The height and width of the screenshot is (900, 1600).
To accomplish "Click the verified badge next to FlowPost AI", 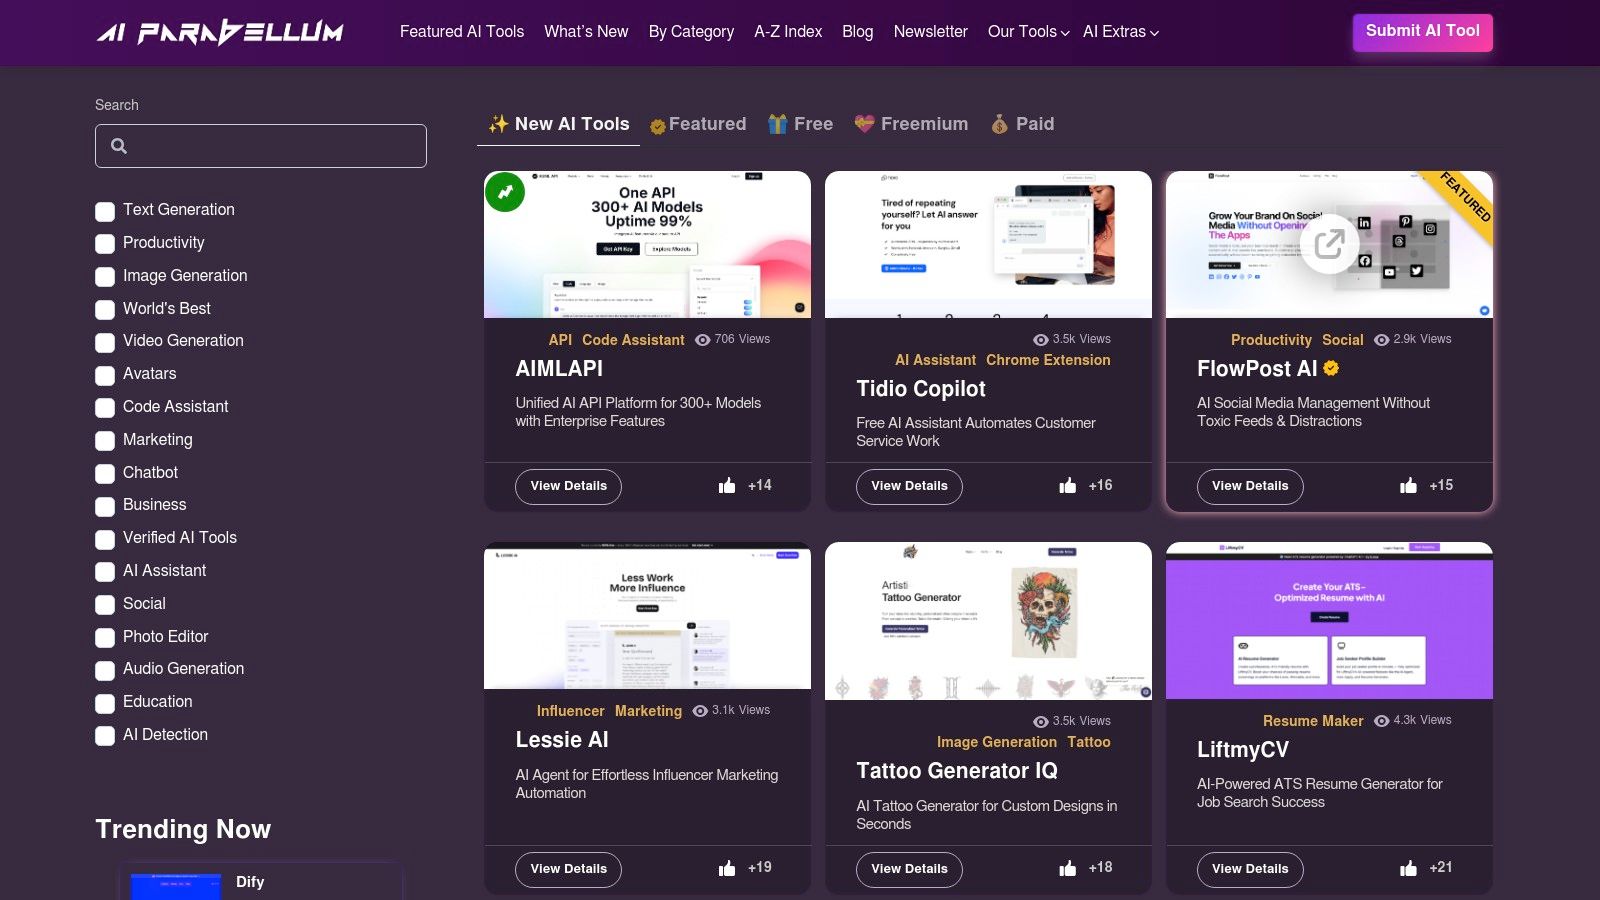I will click(x=1331, y=368).
